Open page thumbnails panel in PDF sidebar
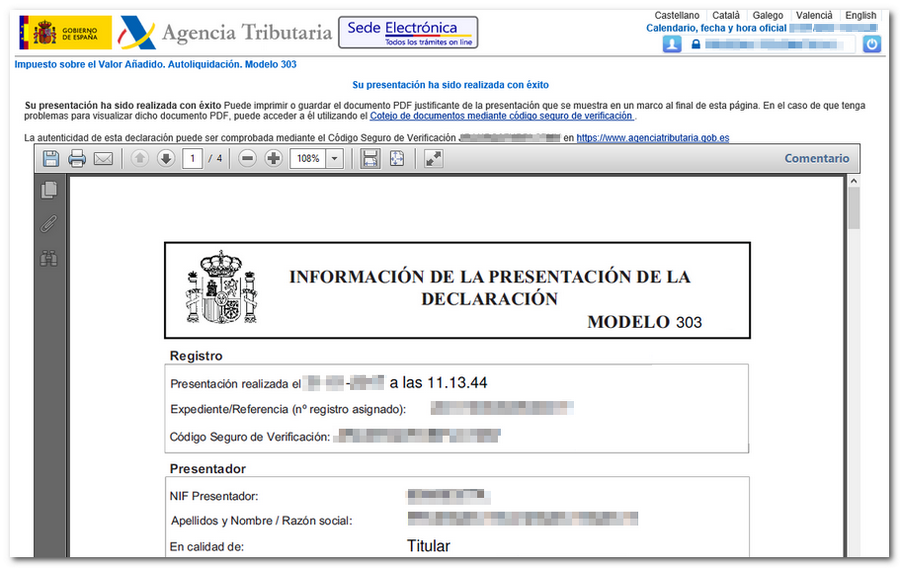900x568 pixels. coord(49,190)
